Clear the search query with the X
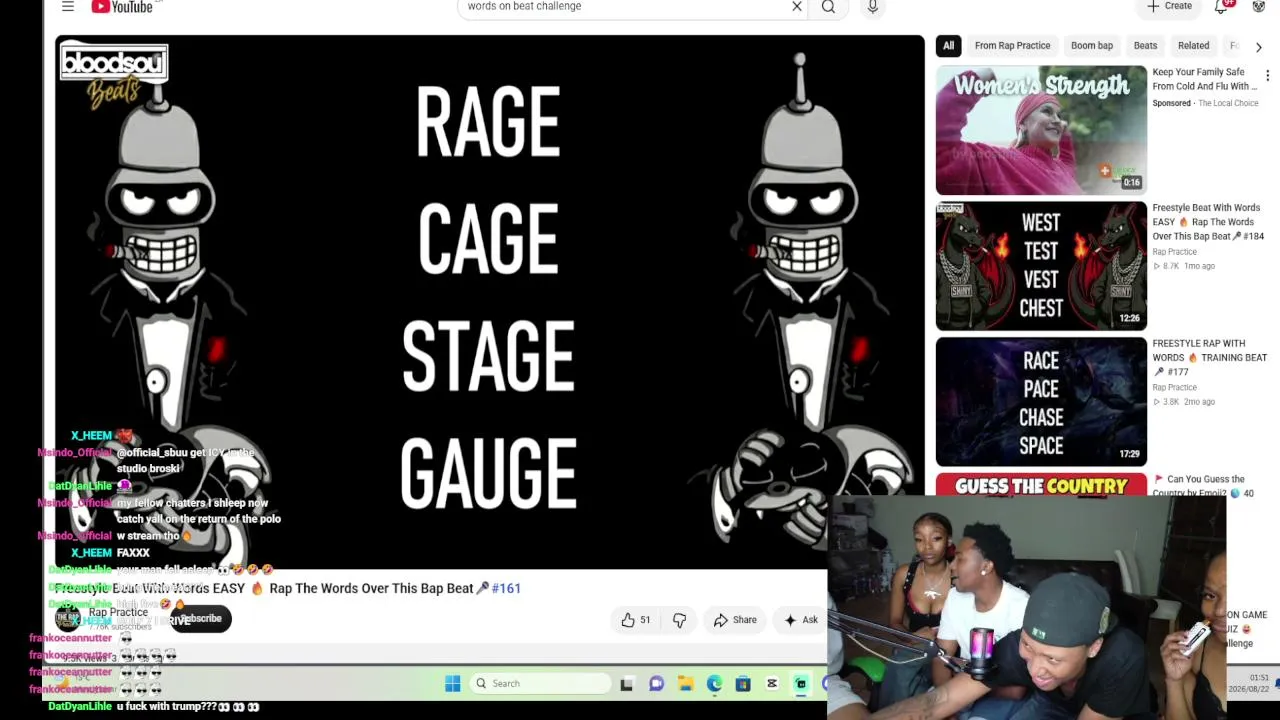Viewport: 1280px width, 720px height. click(797, 7)
